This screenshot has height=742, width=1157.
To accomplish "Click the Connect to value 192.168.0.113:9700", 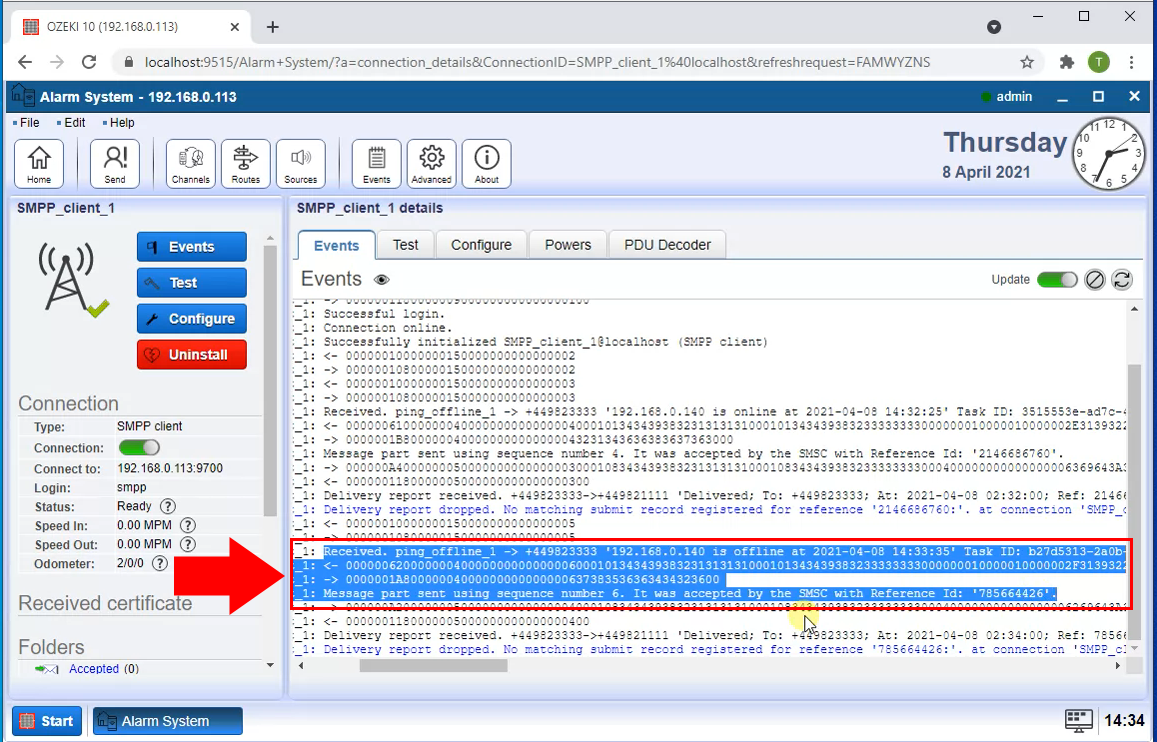I will click(x=170, y=468).
